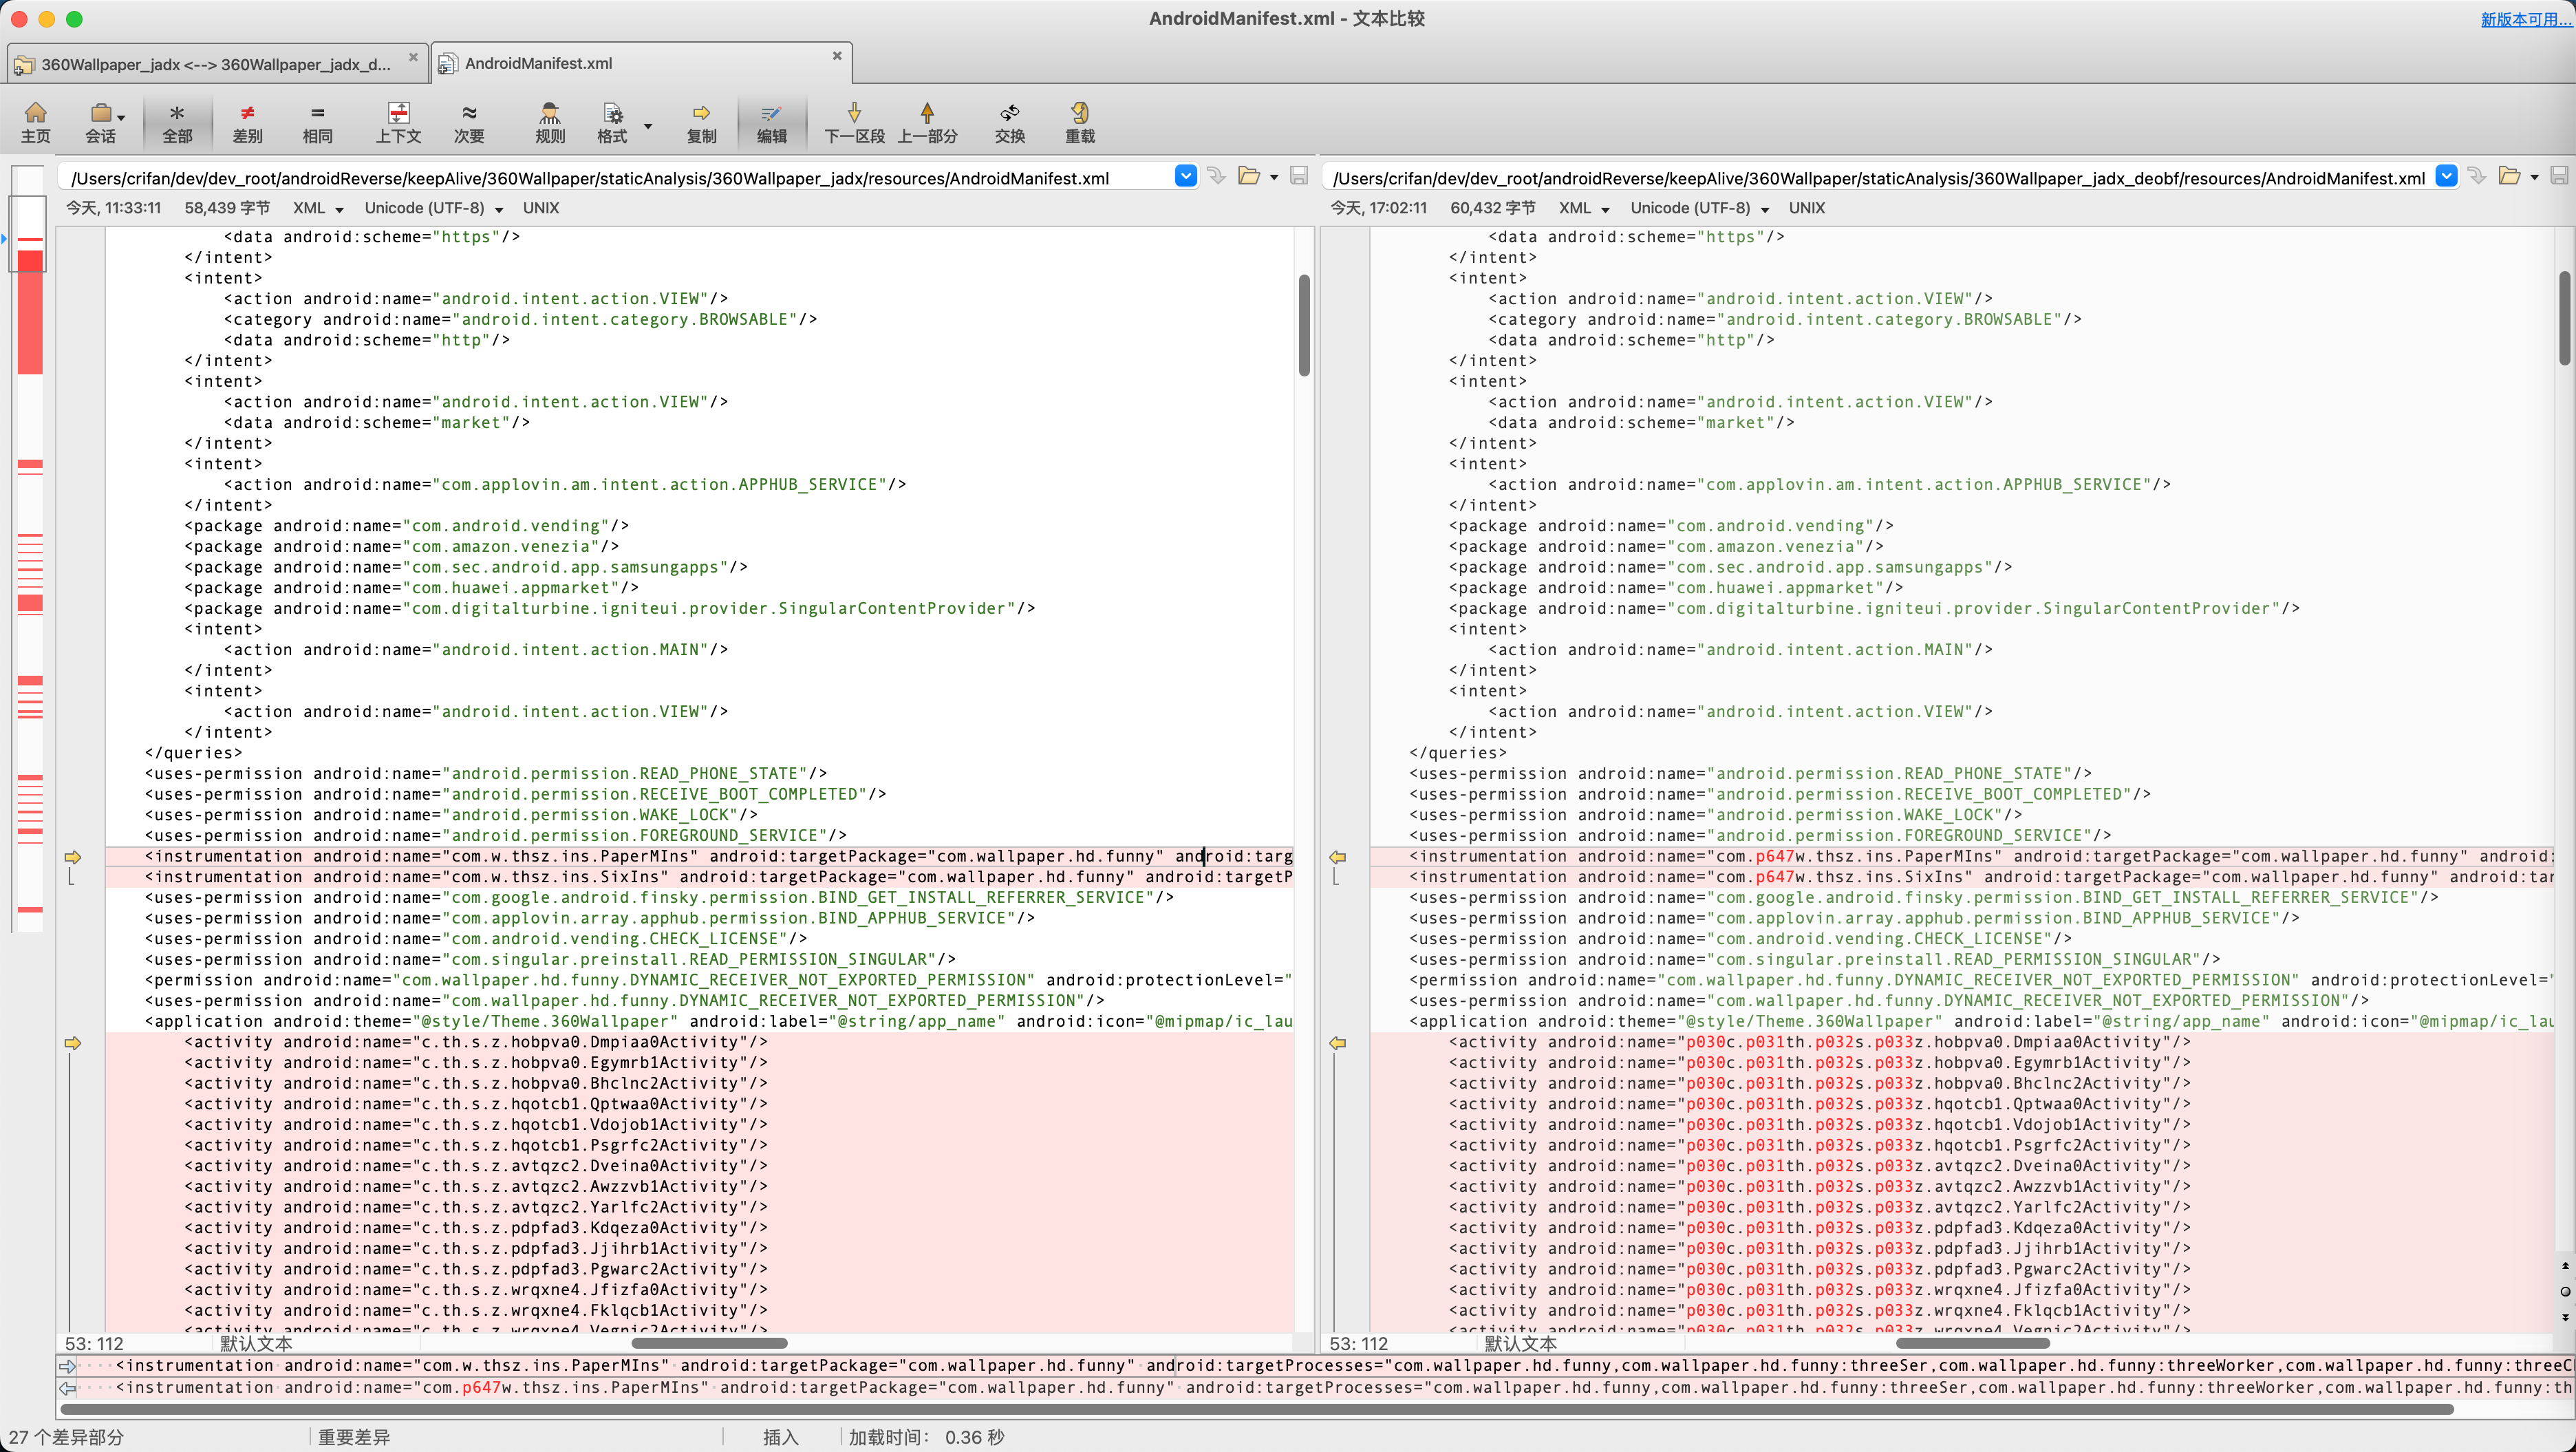Click the left copy-to-right arrow at instrumentation line
This screenshot has width=2576, height=1452.
[73, 857]
